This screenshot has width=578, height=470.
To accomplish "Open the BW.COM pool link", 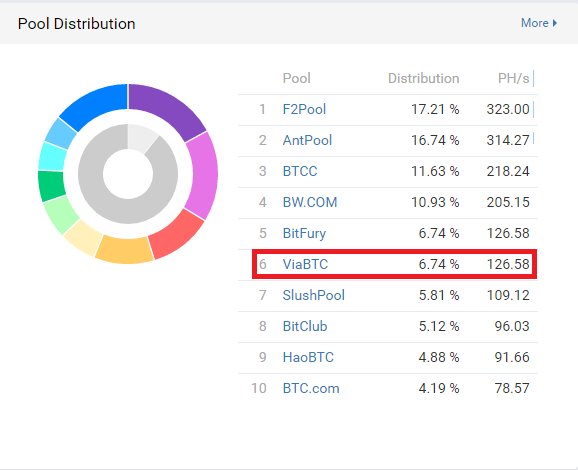I will pyautogui.click(x=310, y=202).
